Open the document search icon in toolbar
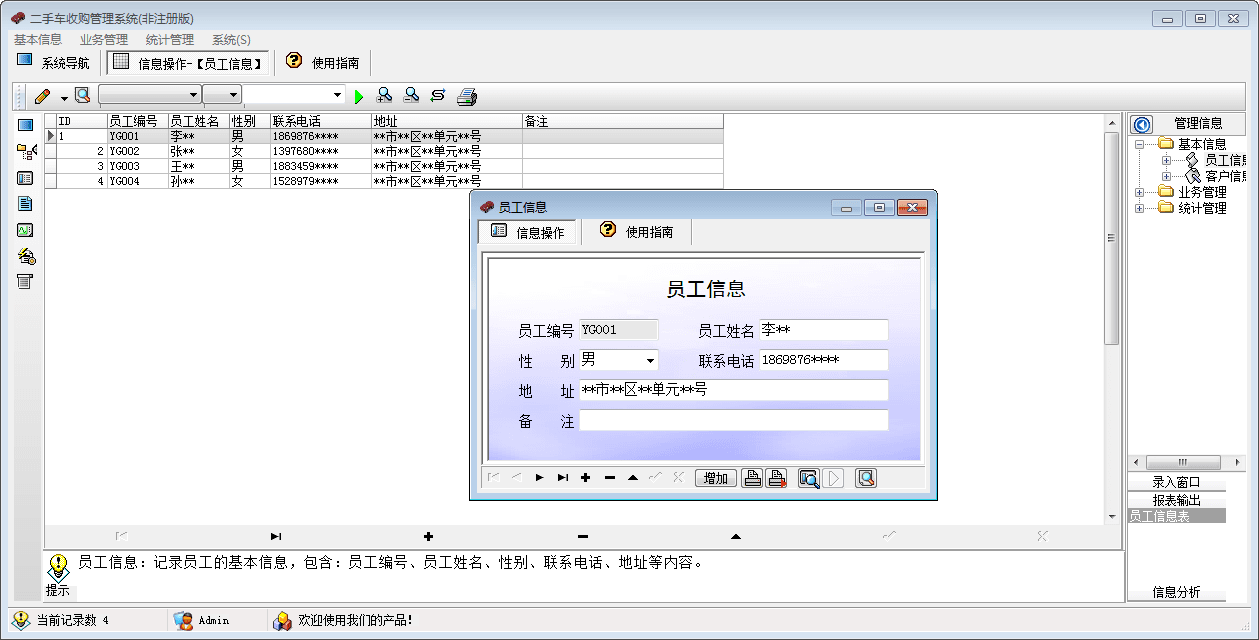The width and height of the screenshot is (1259, 640). [x=82, y=95]
